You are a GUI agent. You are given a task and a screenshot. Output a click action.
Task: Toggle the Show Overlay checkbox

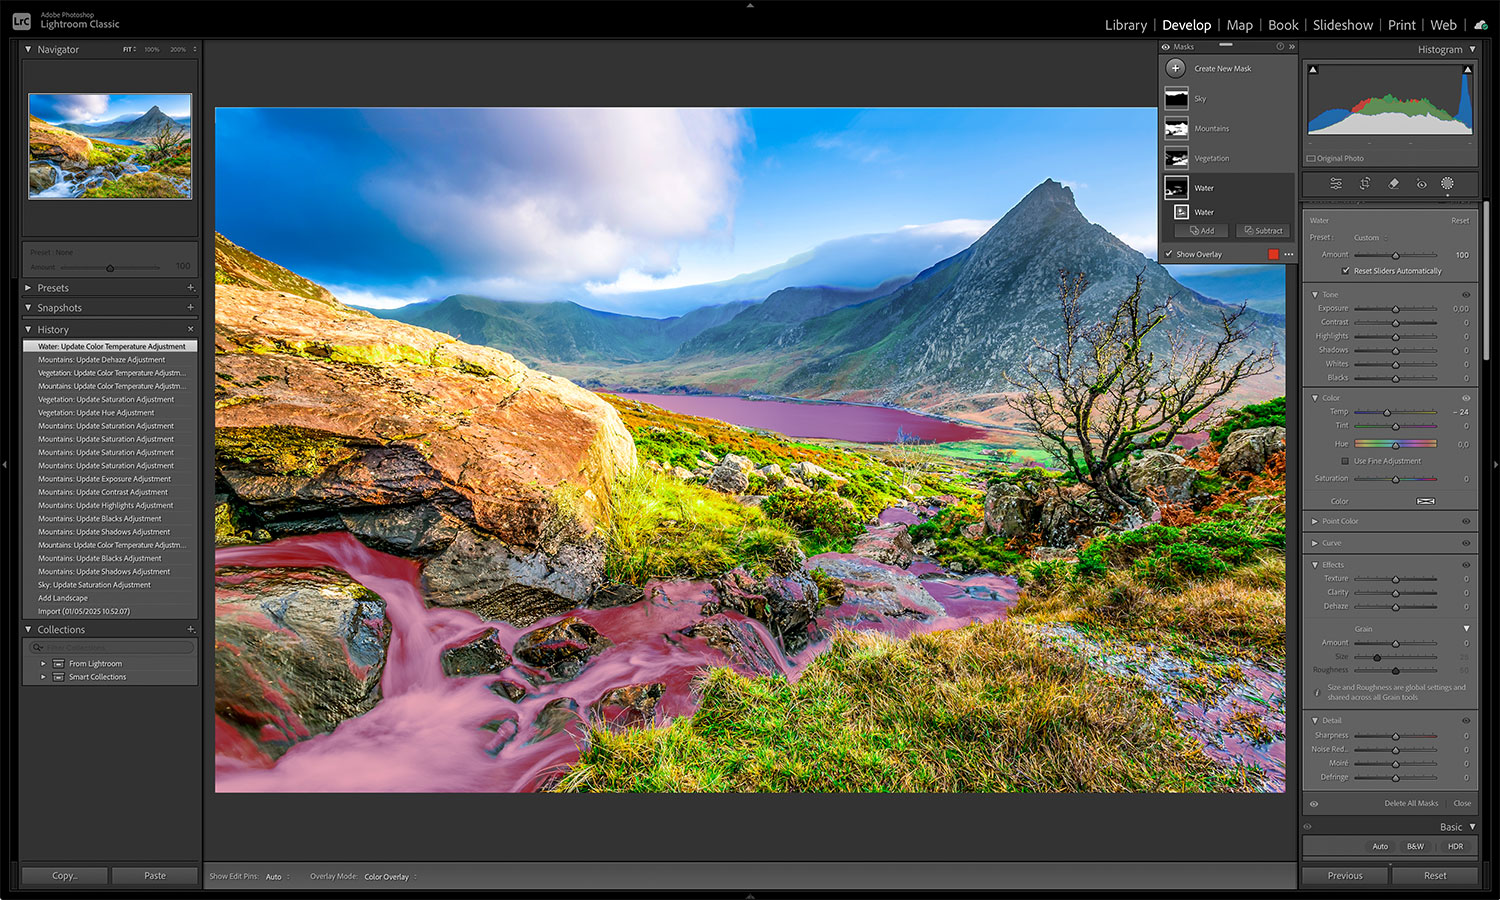click(1169, 254)
